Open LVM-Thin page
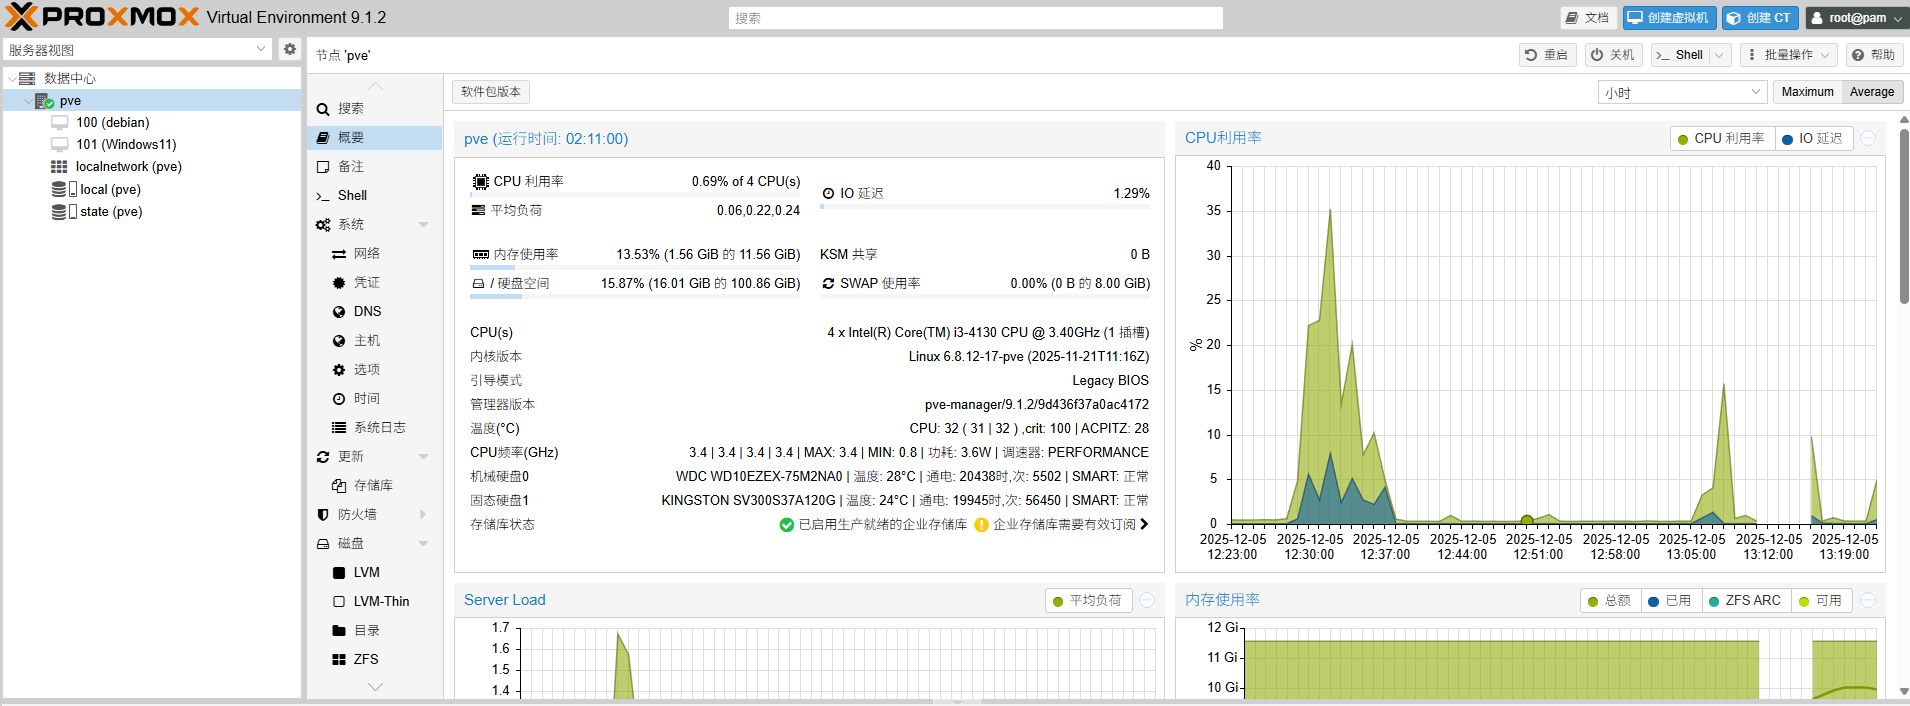1910x706 pixels. click(x=375, y=601)
